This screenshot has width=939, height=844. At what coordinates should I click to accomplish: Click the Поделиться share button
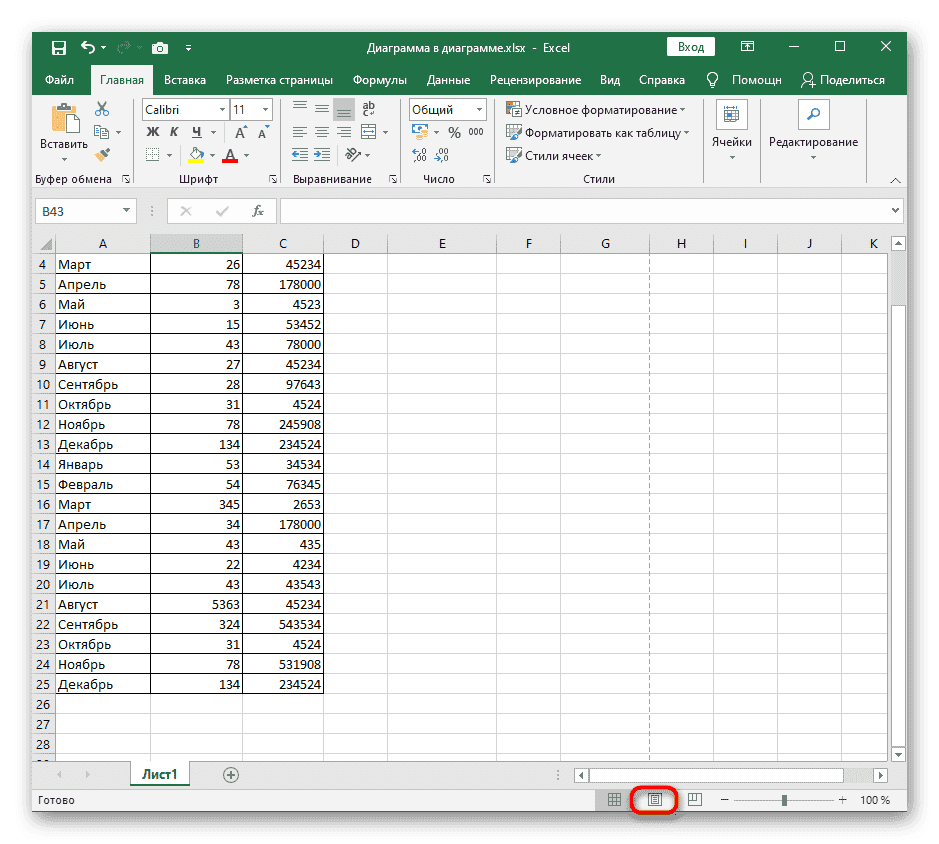[x=843, y=80]
